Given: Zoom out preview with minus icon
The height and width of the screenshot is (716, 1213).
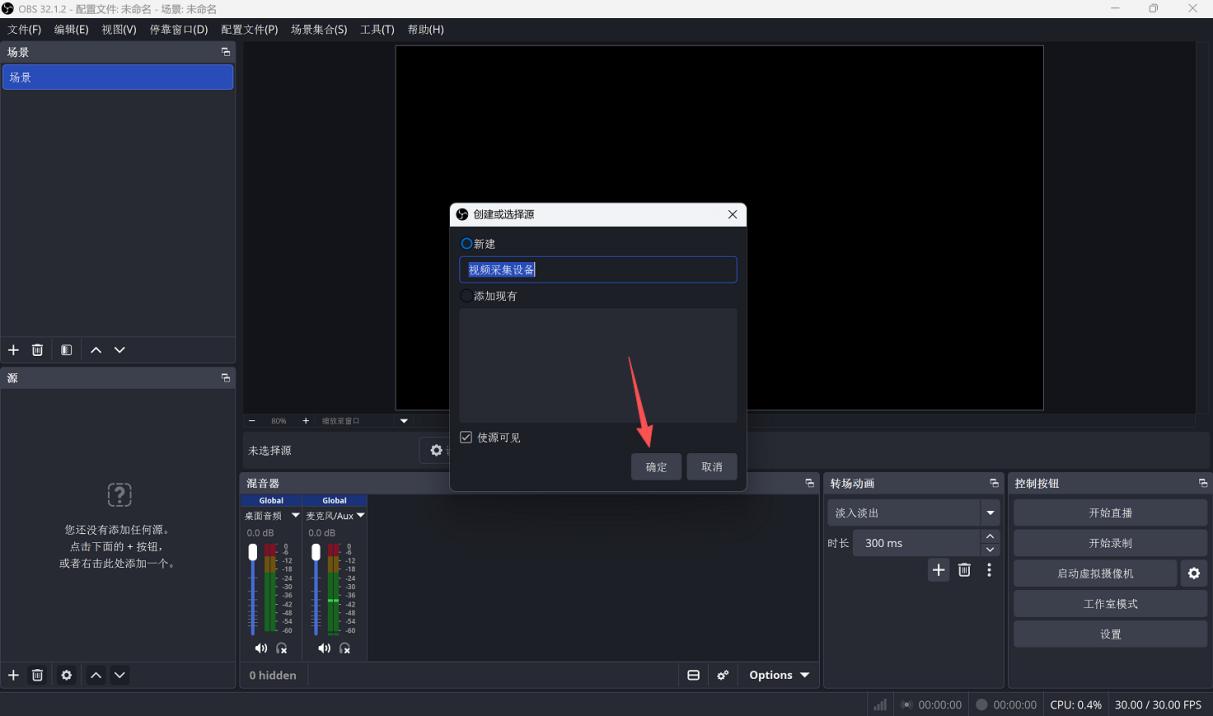Looking at the screenshot, I should tap(252, 421).
